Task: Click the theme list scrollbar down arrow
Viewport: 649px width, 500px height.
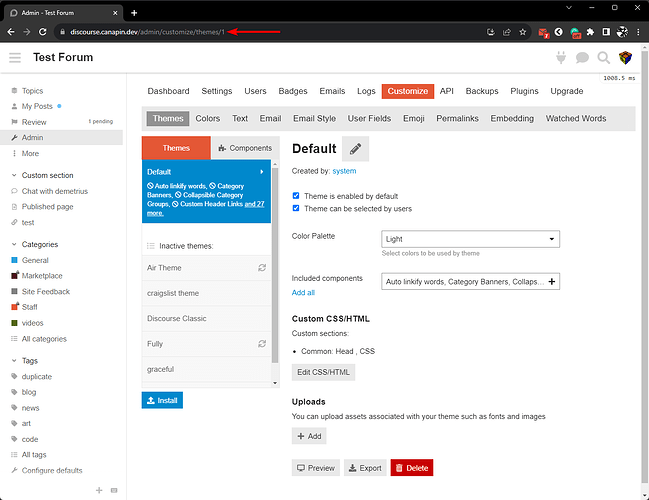Action: tap(275, 383)
